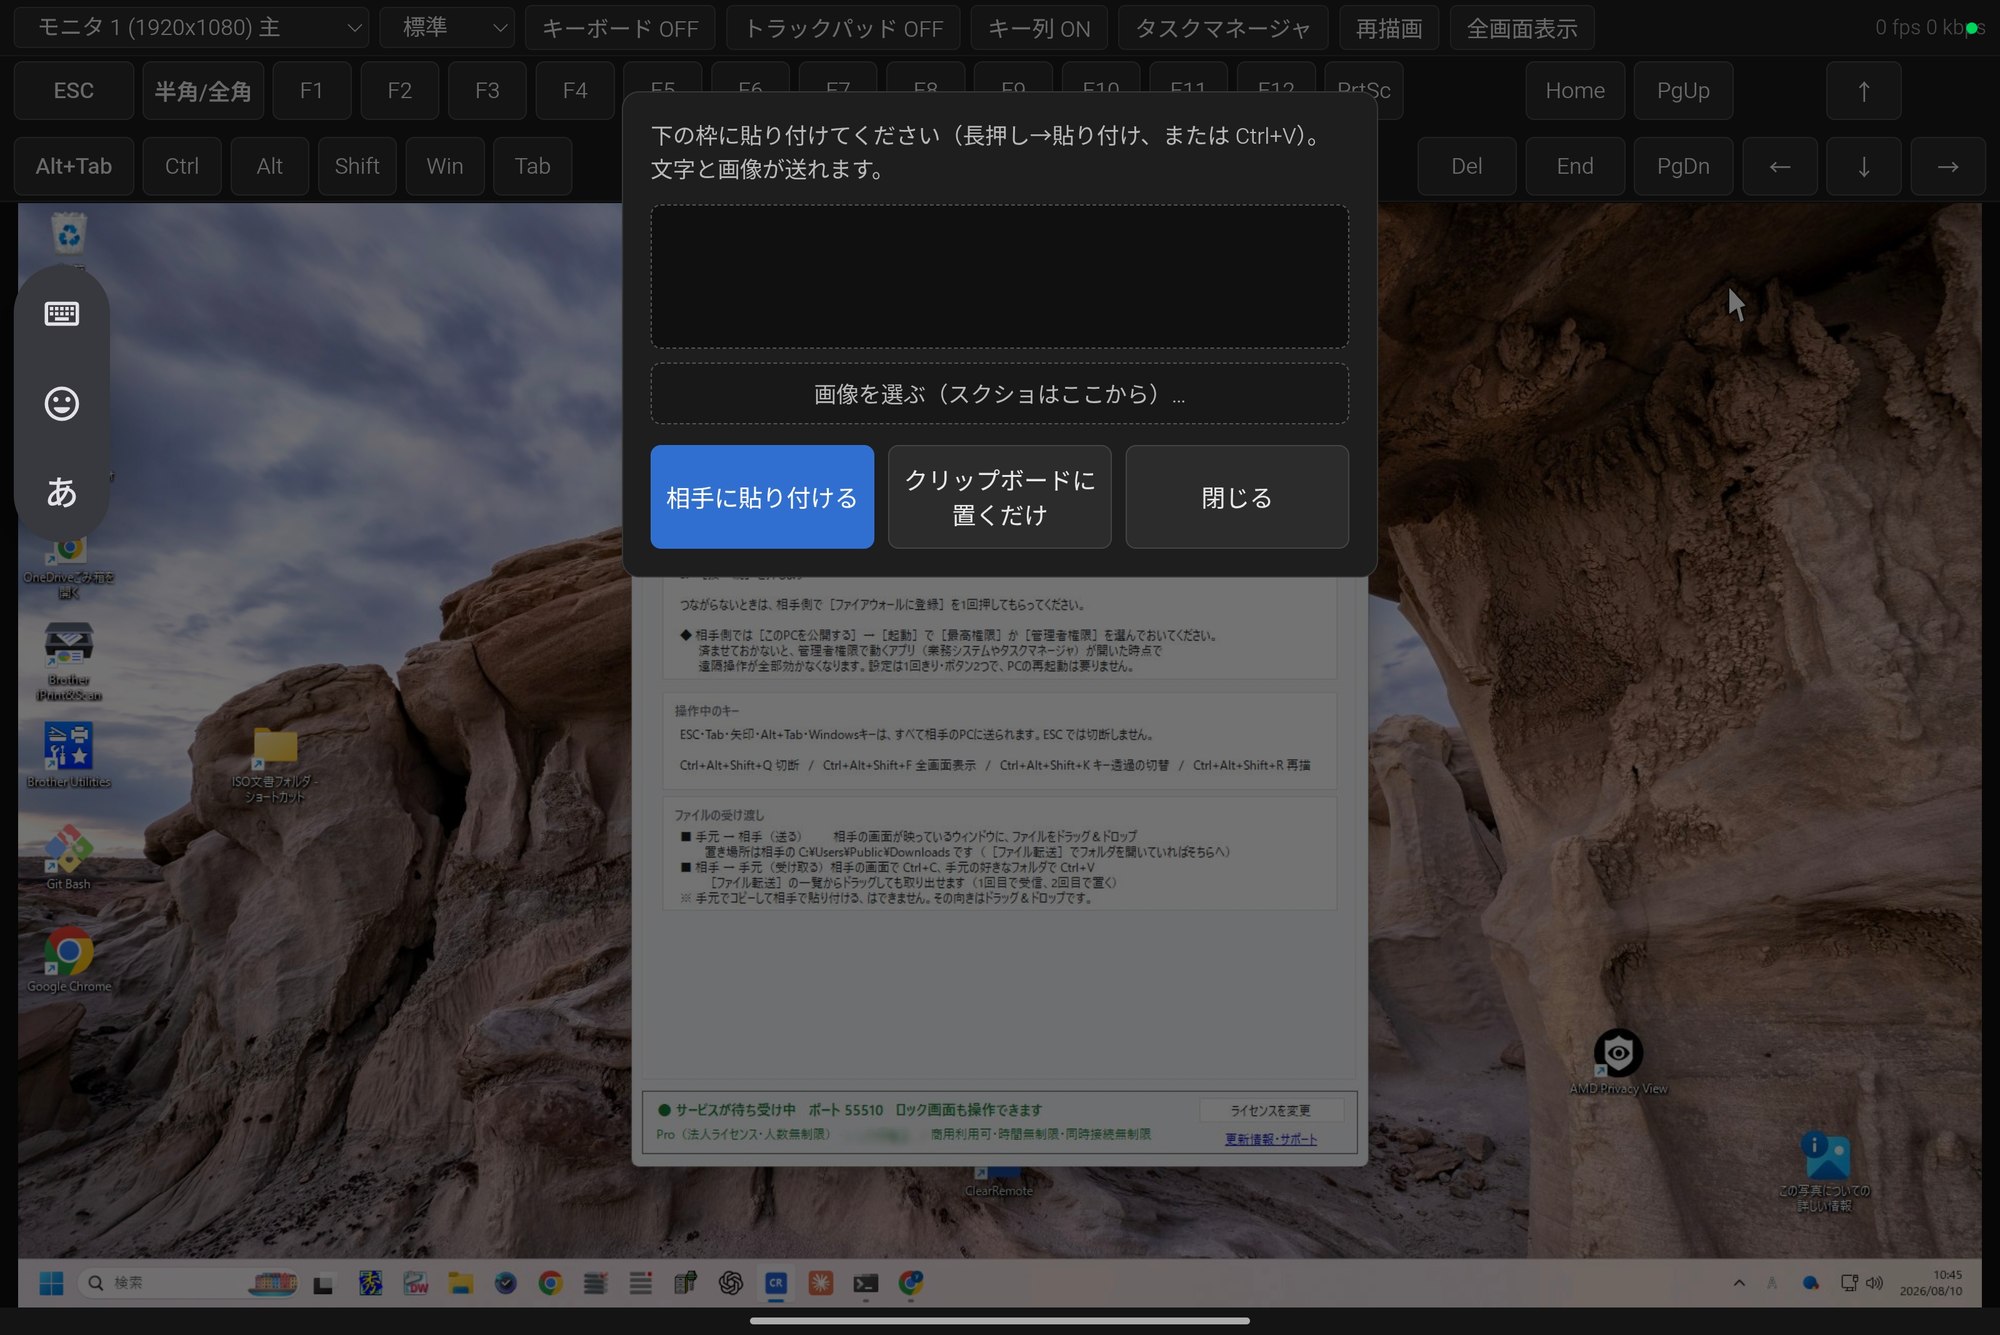The image size is (2000, 1335).
Task: Click the up arrow key button
Action: pyautogui.click(x=1863, y=91)
